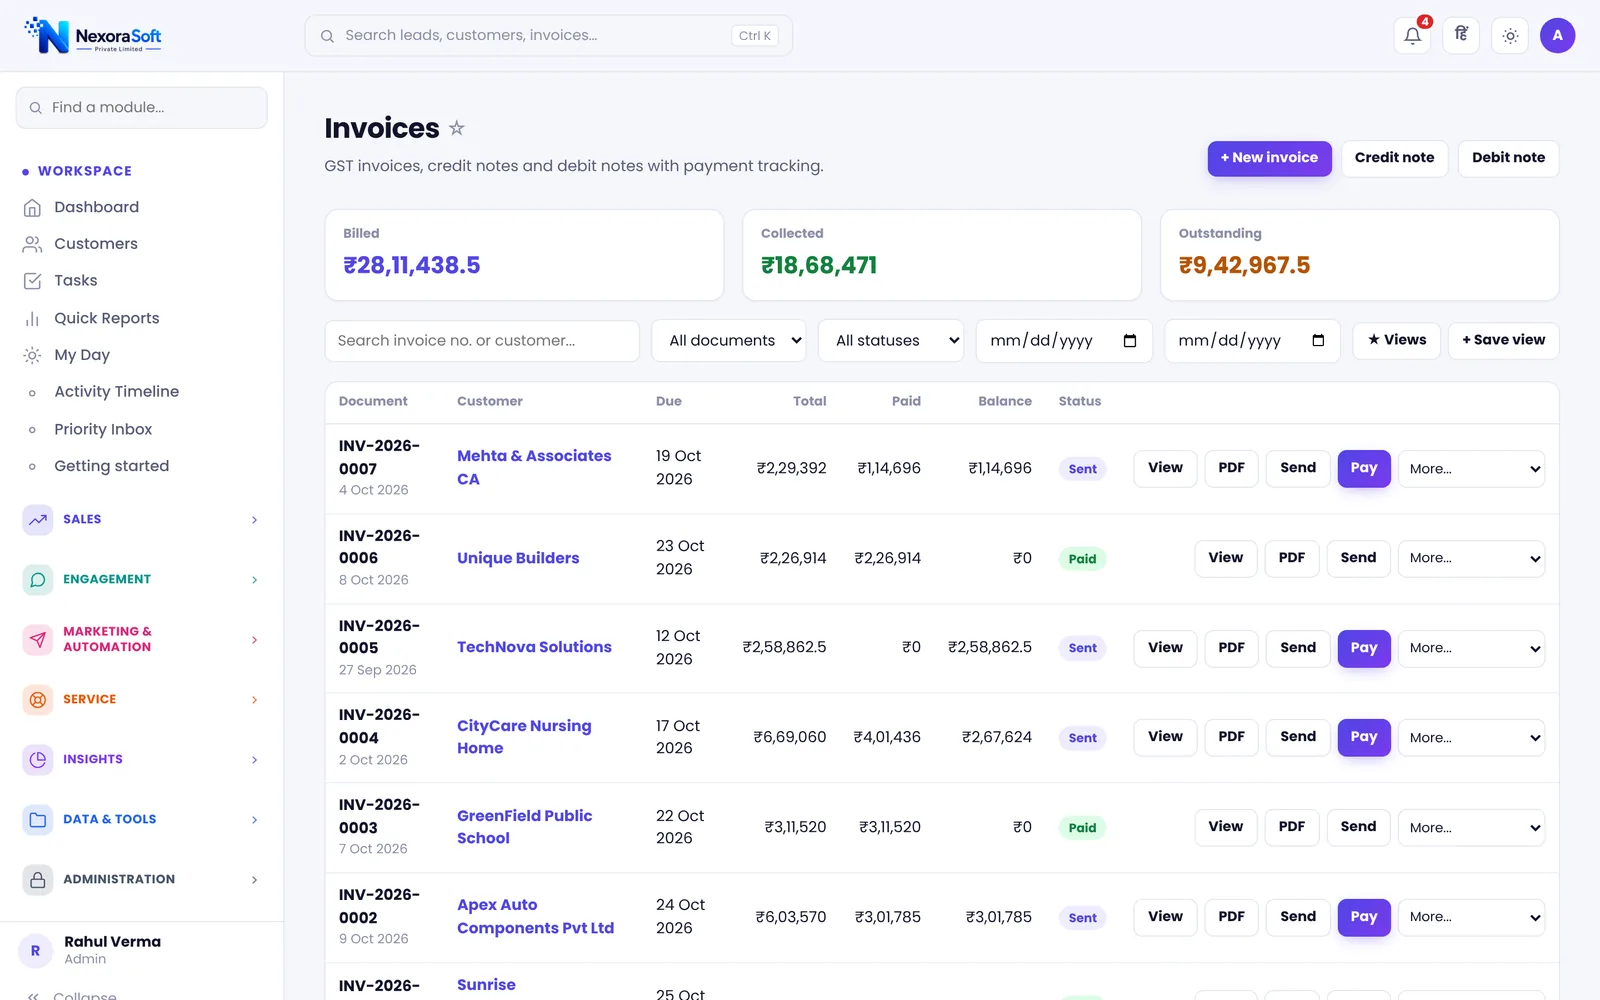1600x1000 pixels.
Task: Open More dropdown for TechNova Solutions row
Action: coord(1471,648)
